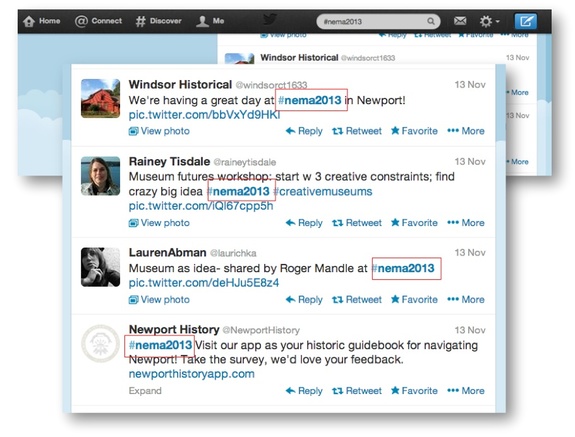
Task: Open More options on Windsor Historical tweet
Action: pos(466,131)
